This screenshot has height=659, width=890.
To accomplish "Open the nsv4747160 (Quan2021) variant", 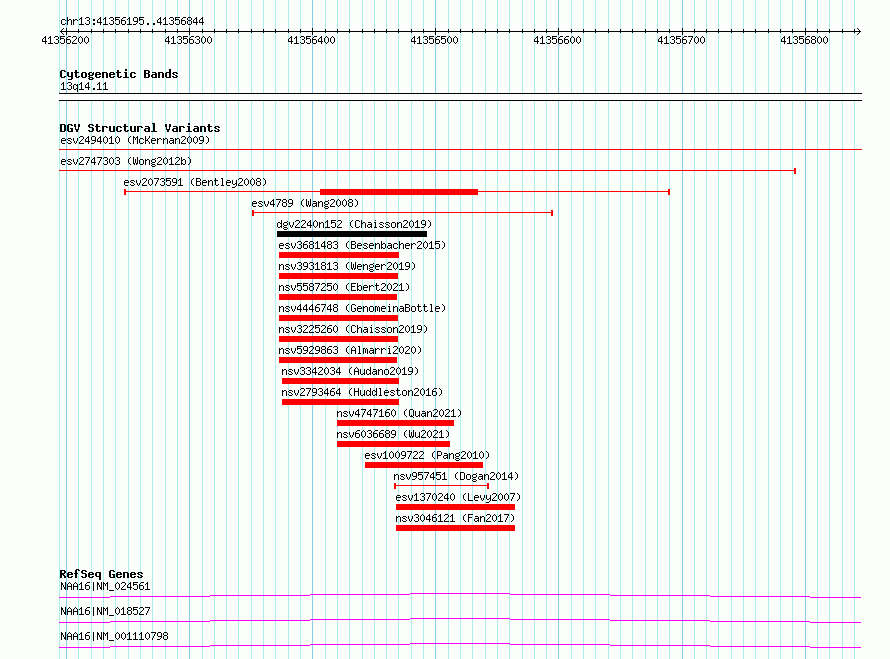I will (x=395, y=423).
